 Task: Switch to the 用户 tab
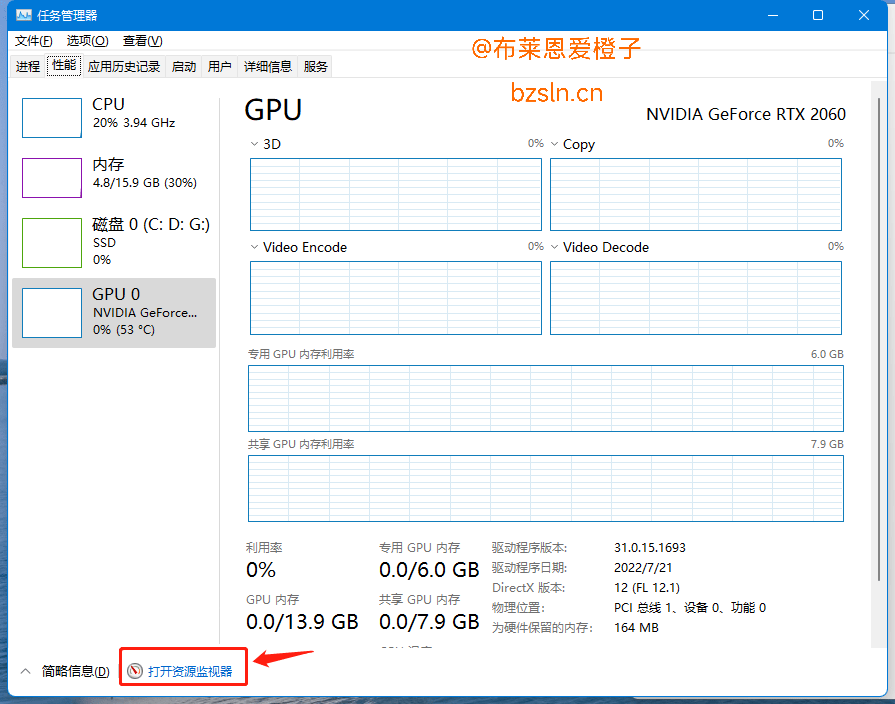coord(220,66)
